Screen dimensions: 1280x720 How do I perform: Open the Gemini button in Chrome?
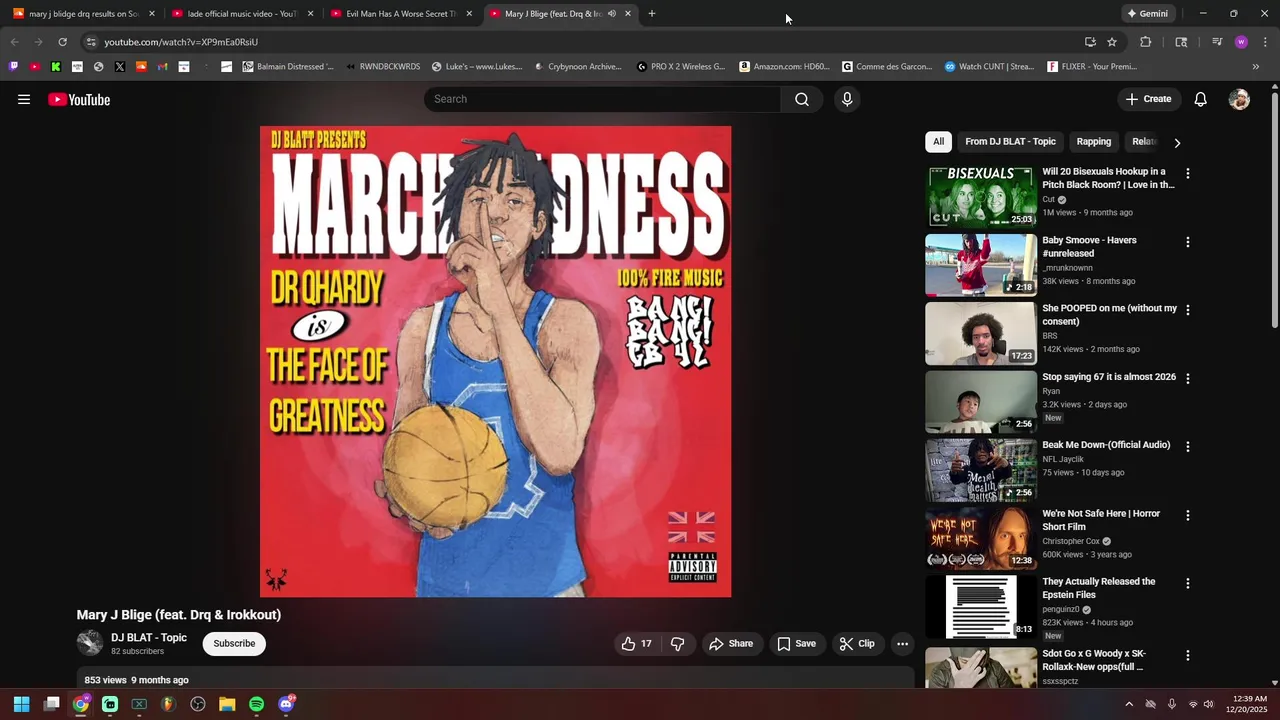(x=1147, y=14)
